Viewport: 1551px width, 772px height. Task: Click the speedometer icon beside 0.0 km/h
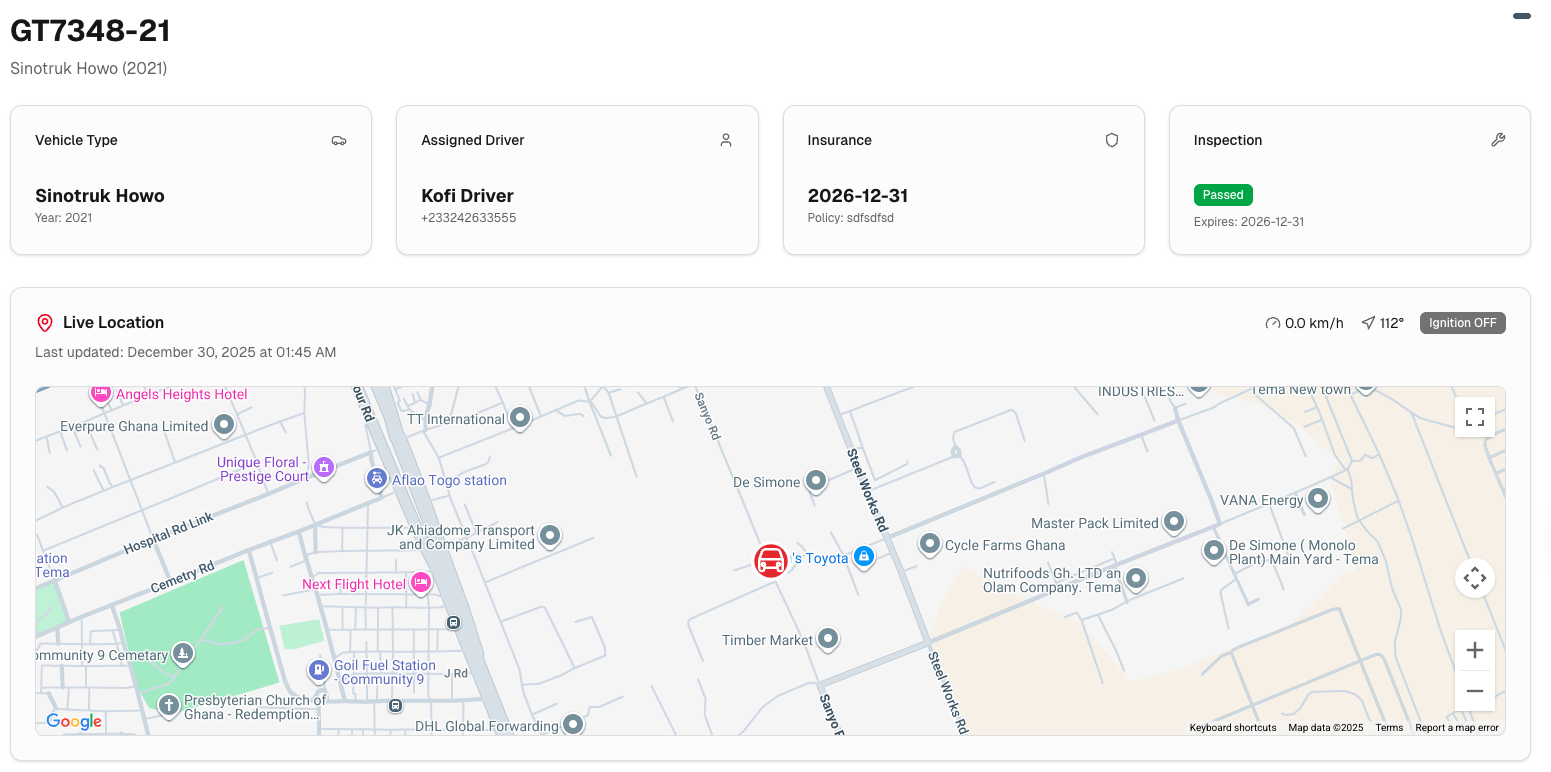[1272, 322]
